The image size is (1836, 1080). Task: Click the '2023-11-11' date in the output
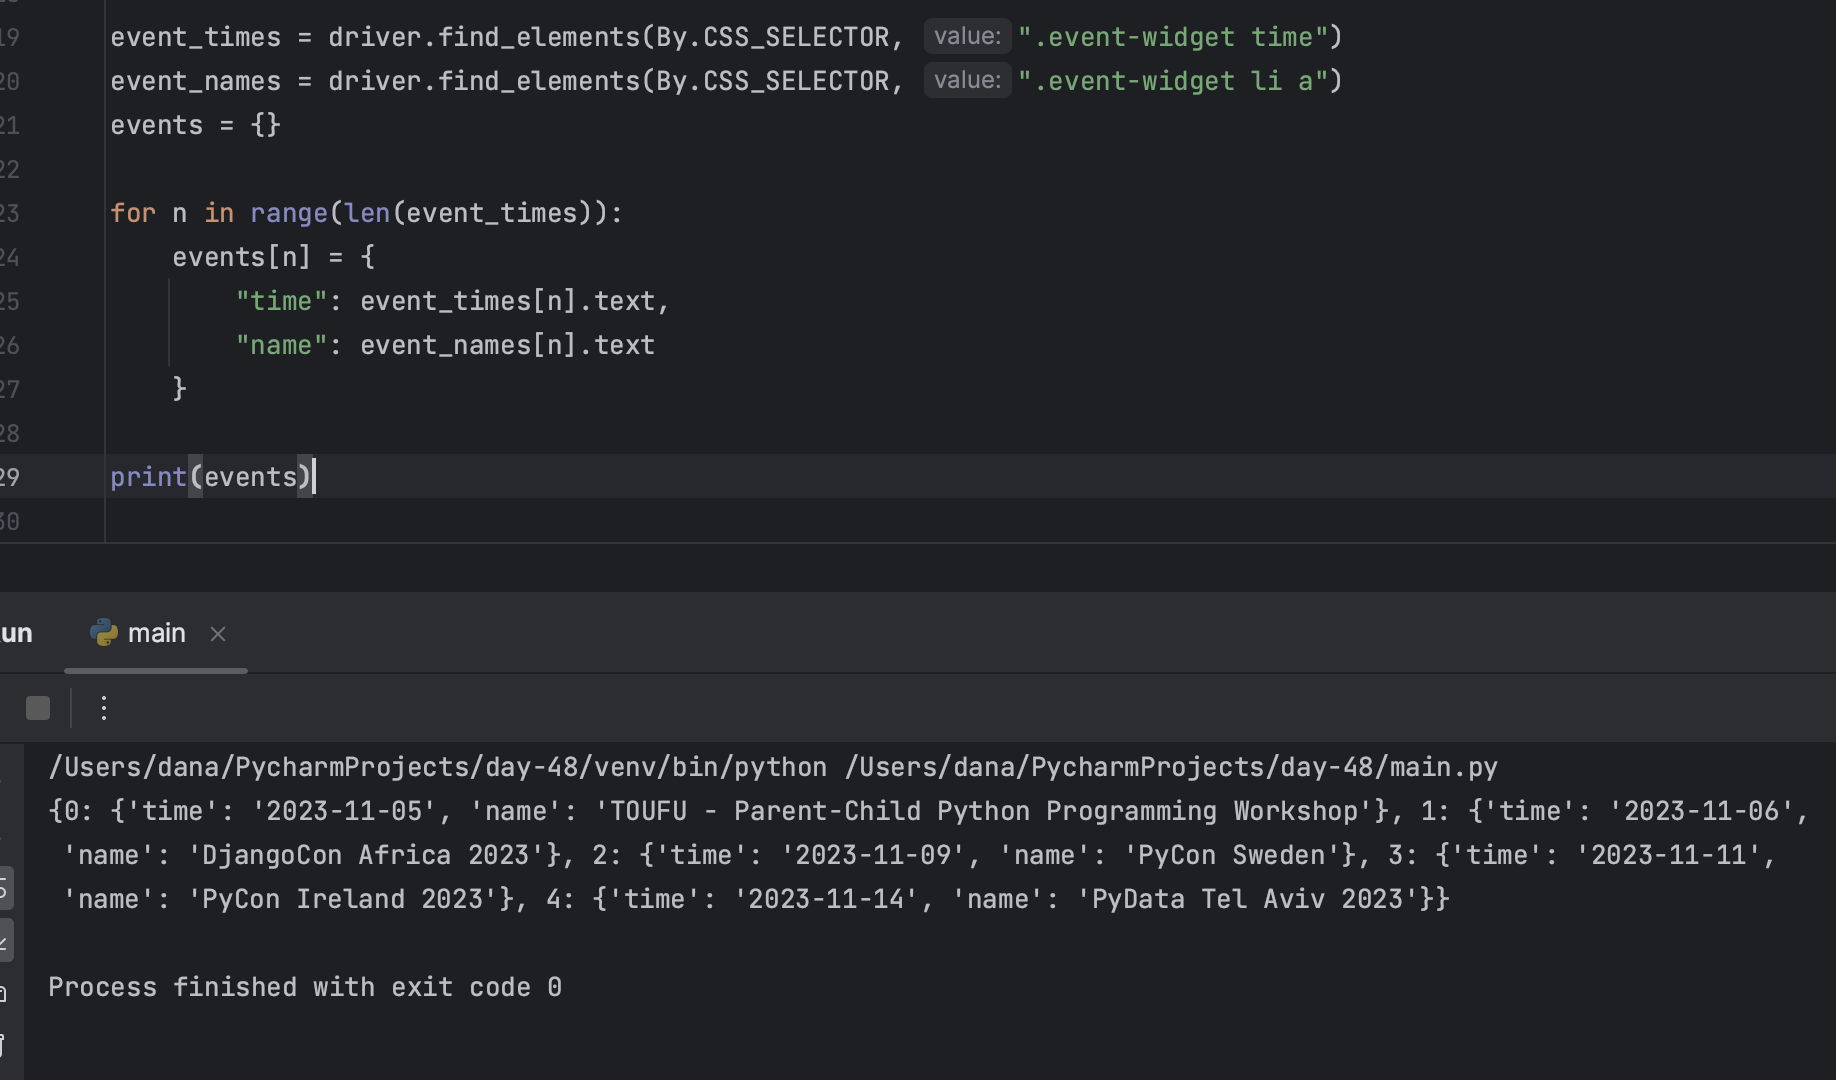point(1668,855)
